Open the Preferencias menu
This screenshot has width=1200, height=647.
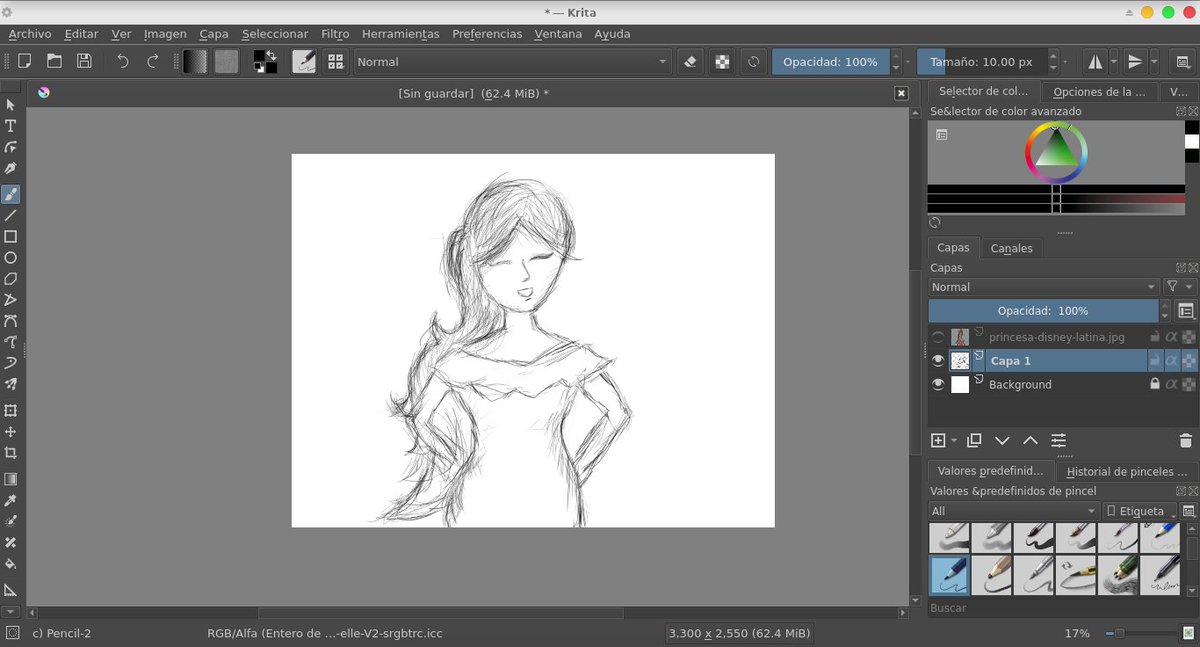[x=487, y=33]
